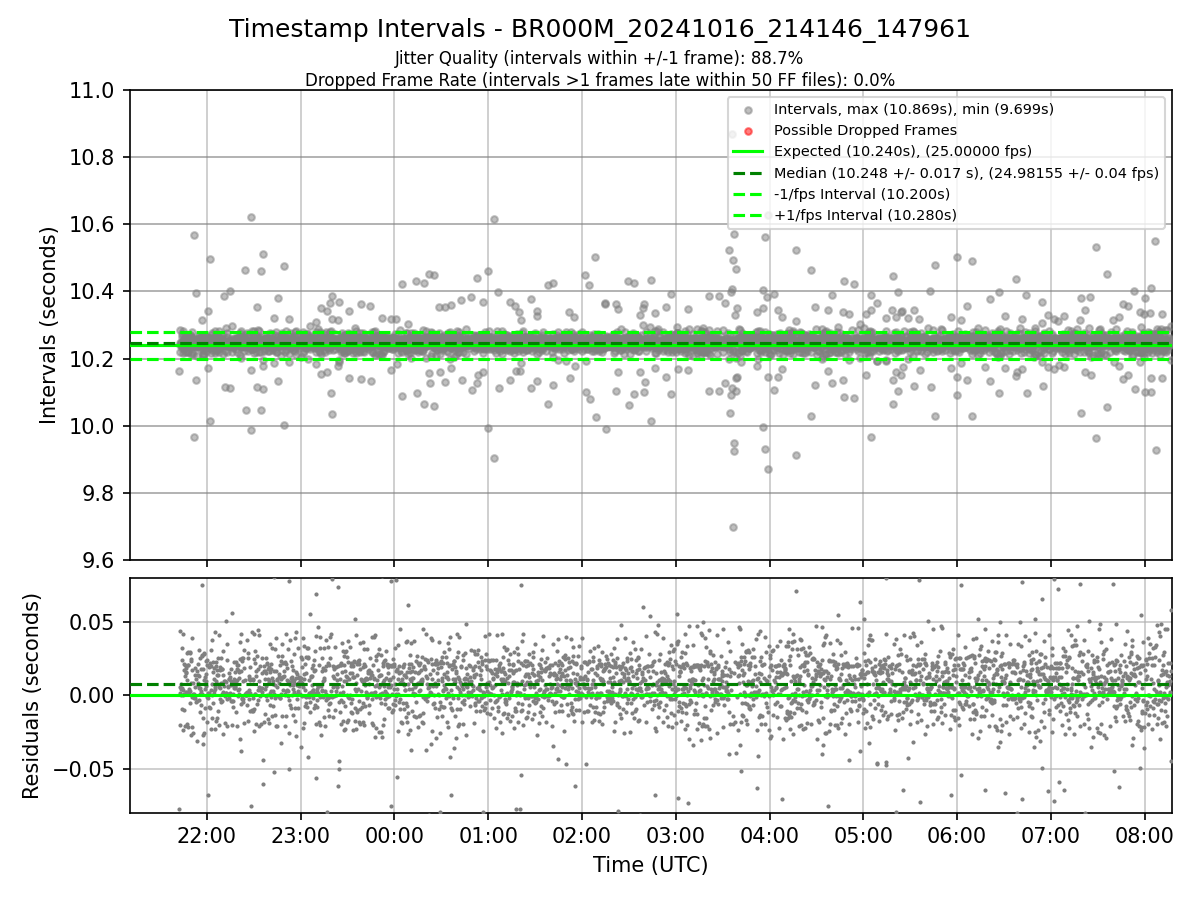Click the highest interval data point near 10.87 seconds
Image resolution: width=1200 pixels, height=900 pixels.
coord(731,134)
